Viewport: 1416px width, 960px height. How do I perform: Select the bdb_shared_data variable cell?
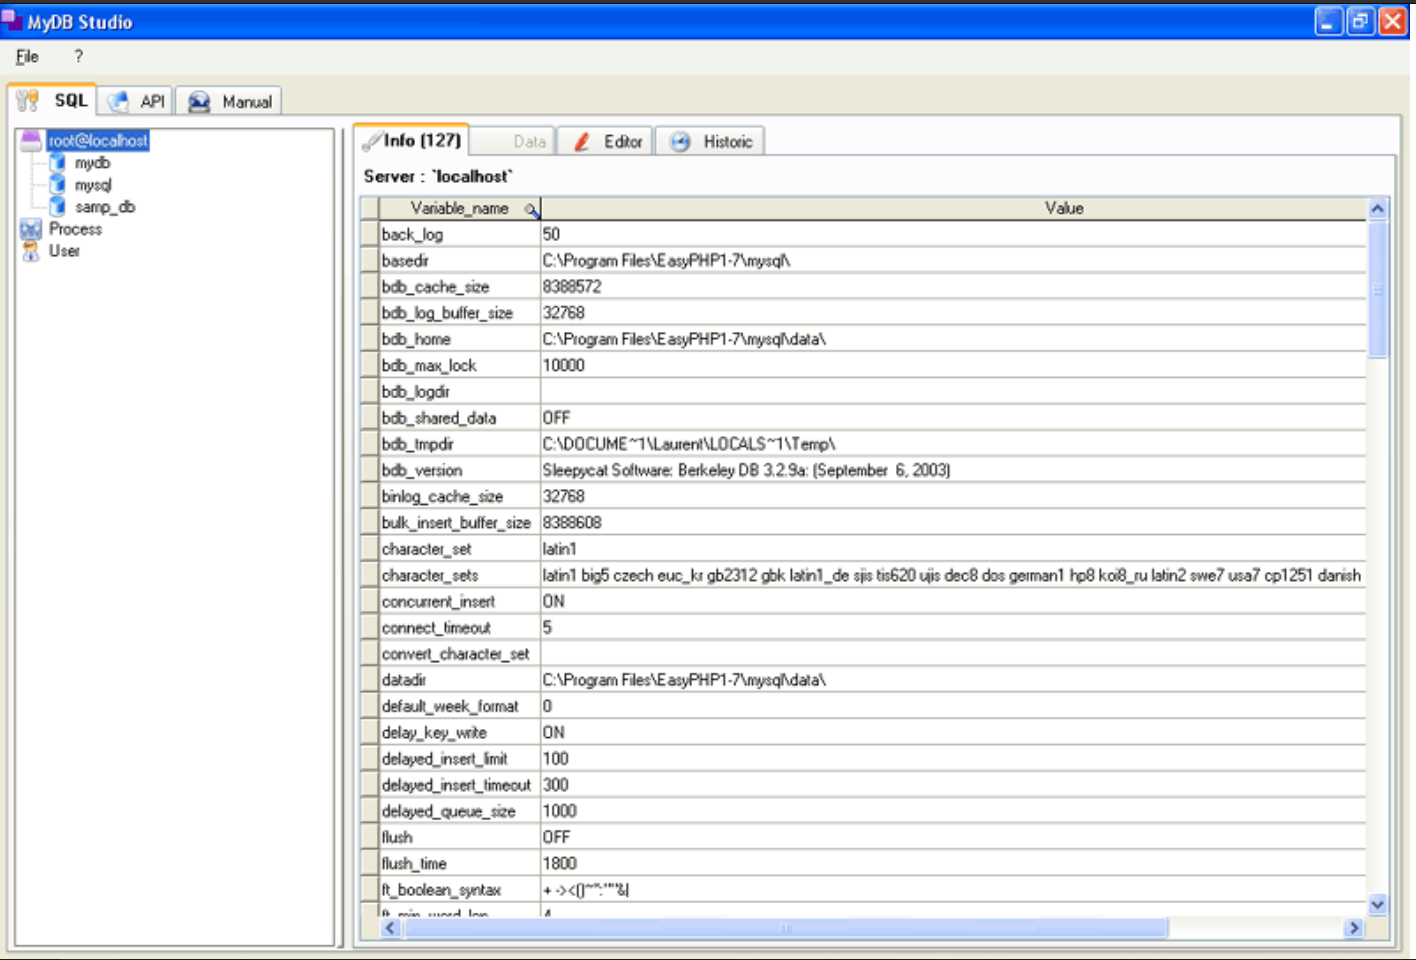point(460,418)
